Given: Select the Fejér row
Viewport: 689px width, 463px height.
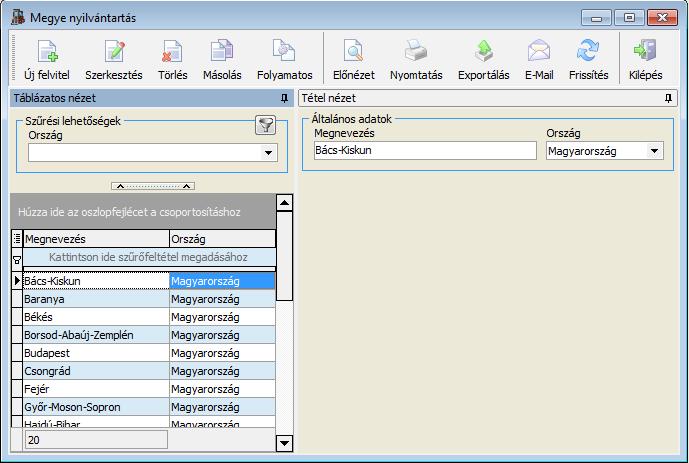Looking at the screenshot, I should pyautogui.click(x=149, y=389).
